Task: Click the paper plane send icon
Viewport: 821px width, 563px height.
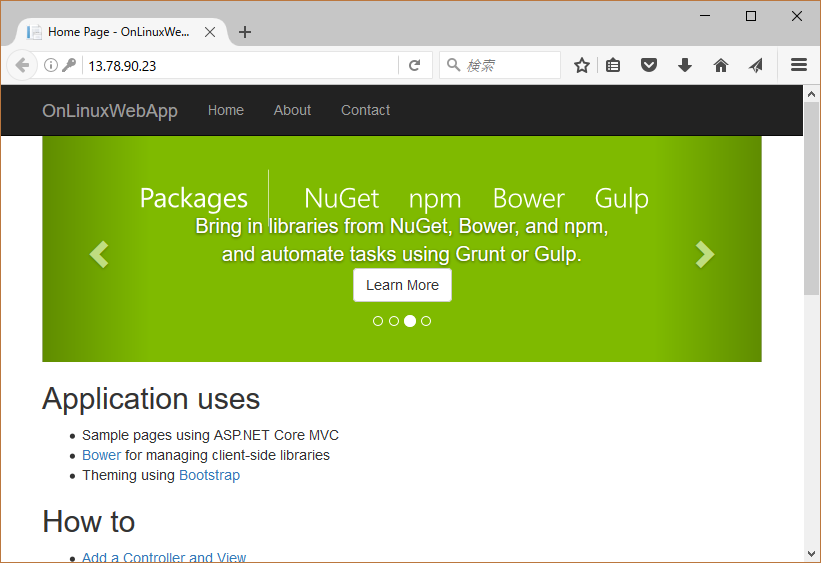Action: coord(756,65)
